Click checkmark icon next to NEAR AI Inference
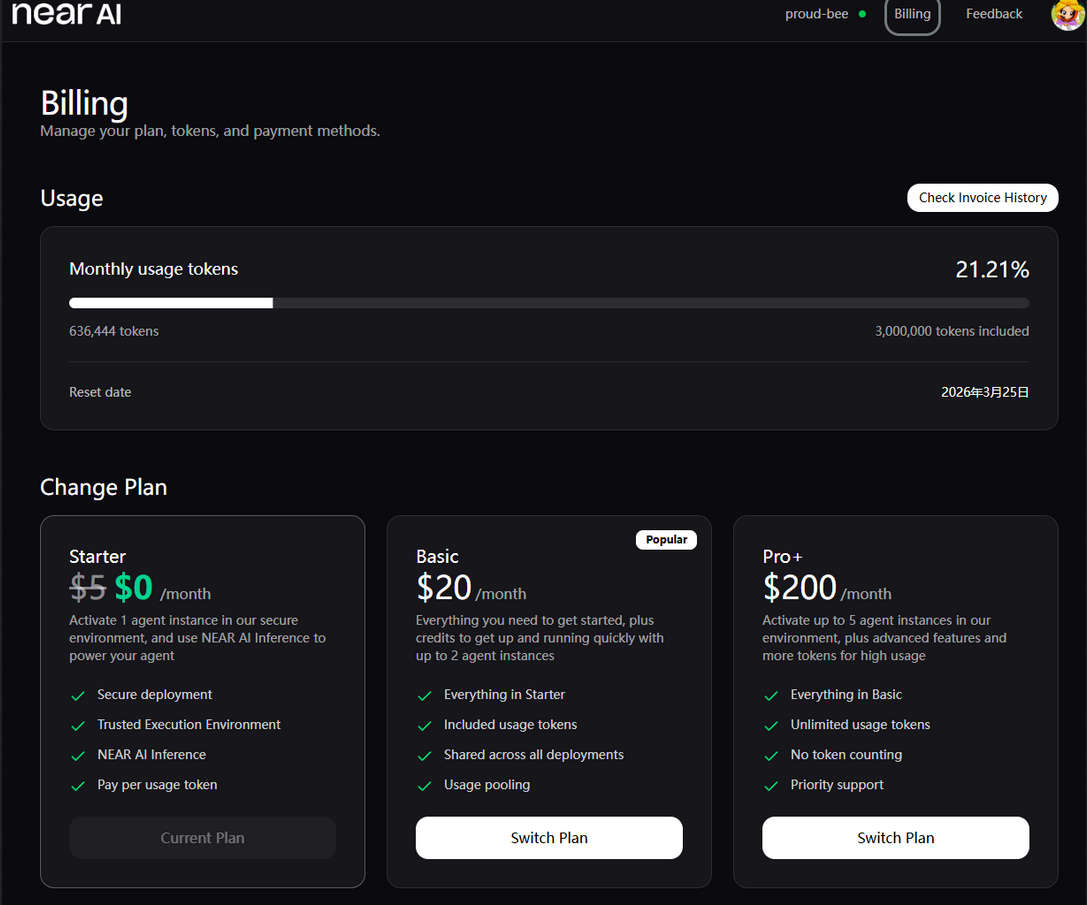The height and width of the screenshot is (905, 1087). tap(78, 755)
